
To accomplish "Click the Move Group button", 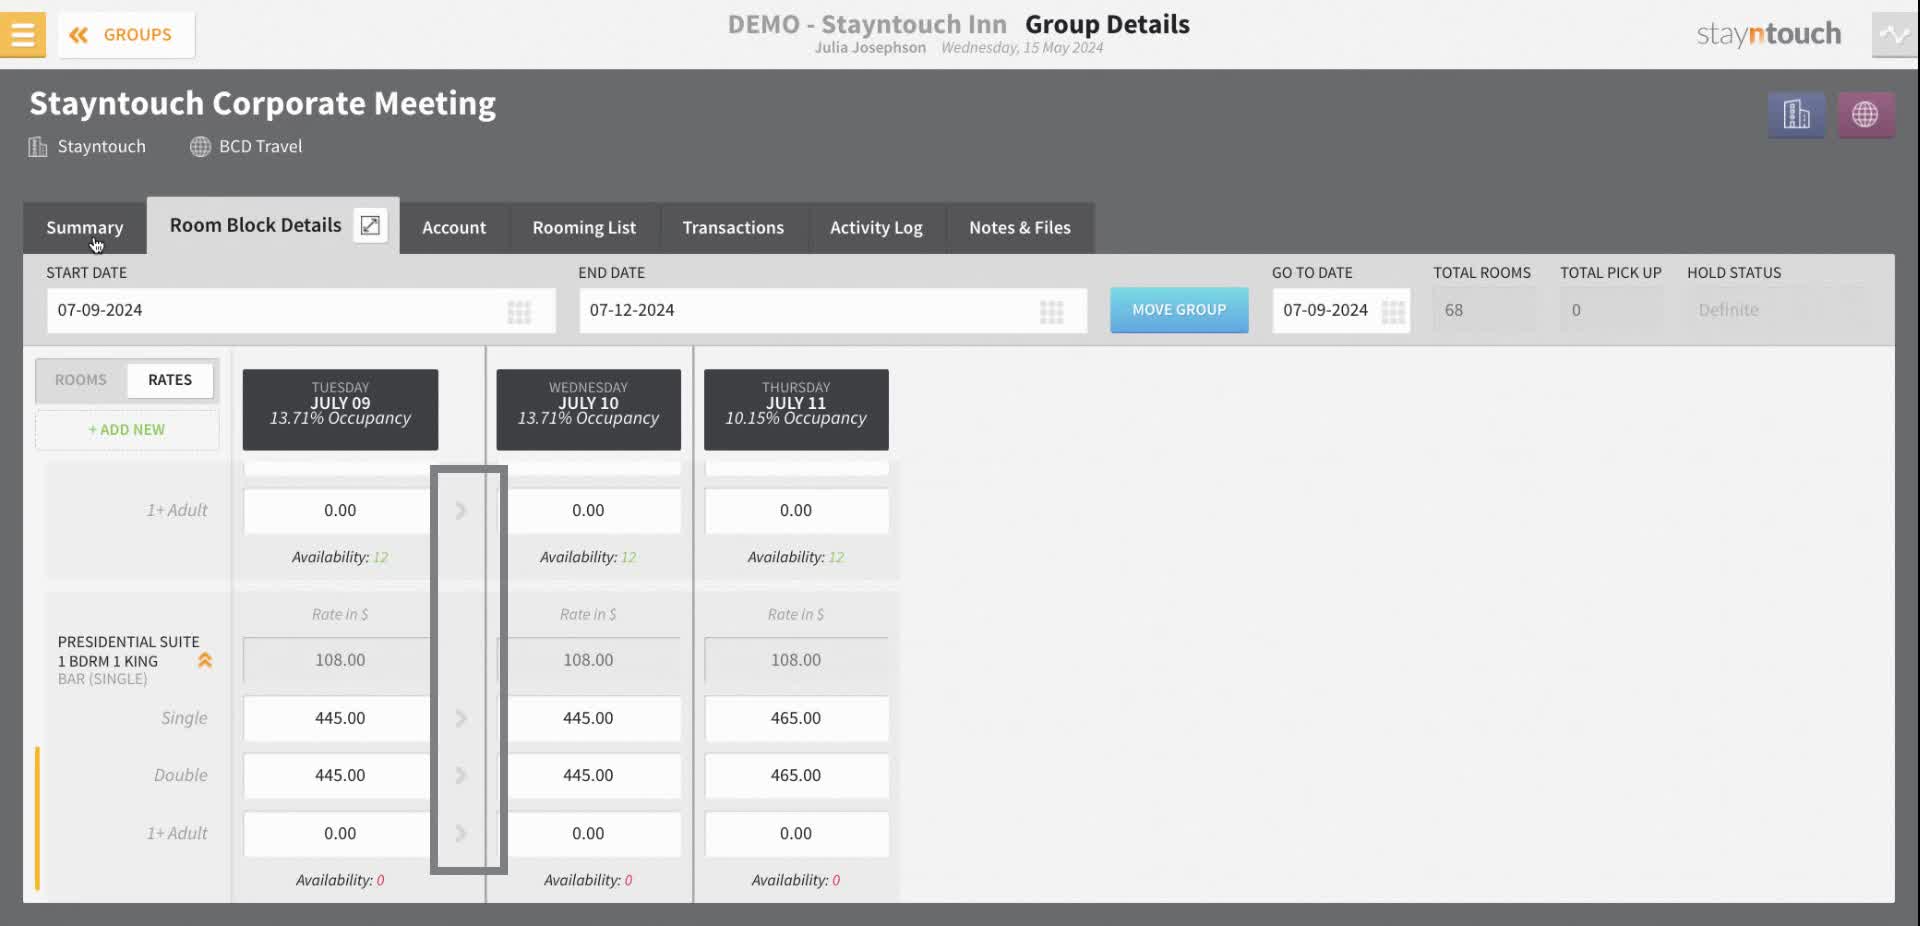I will (x=1179, y=310).
